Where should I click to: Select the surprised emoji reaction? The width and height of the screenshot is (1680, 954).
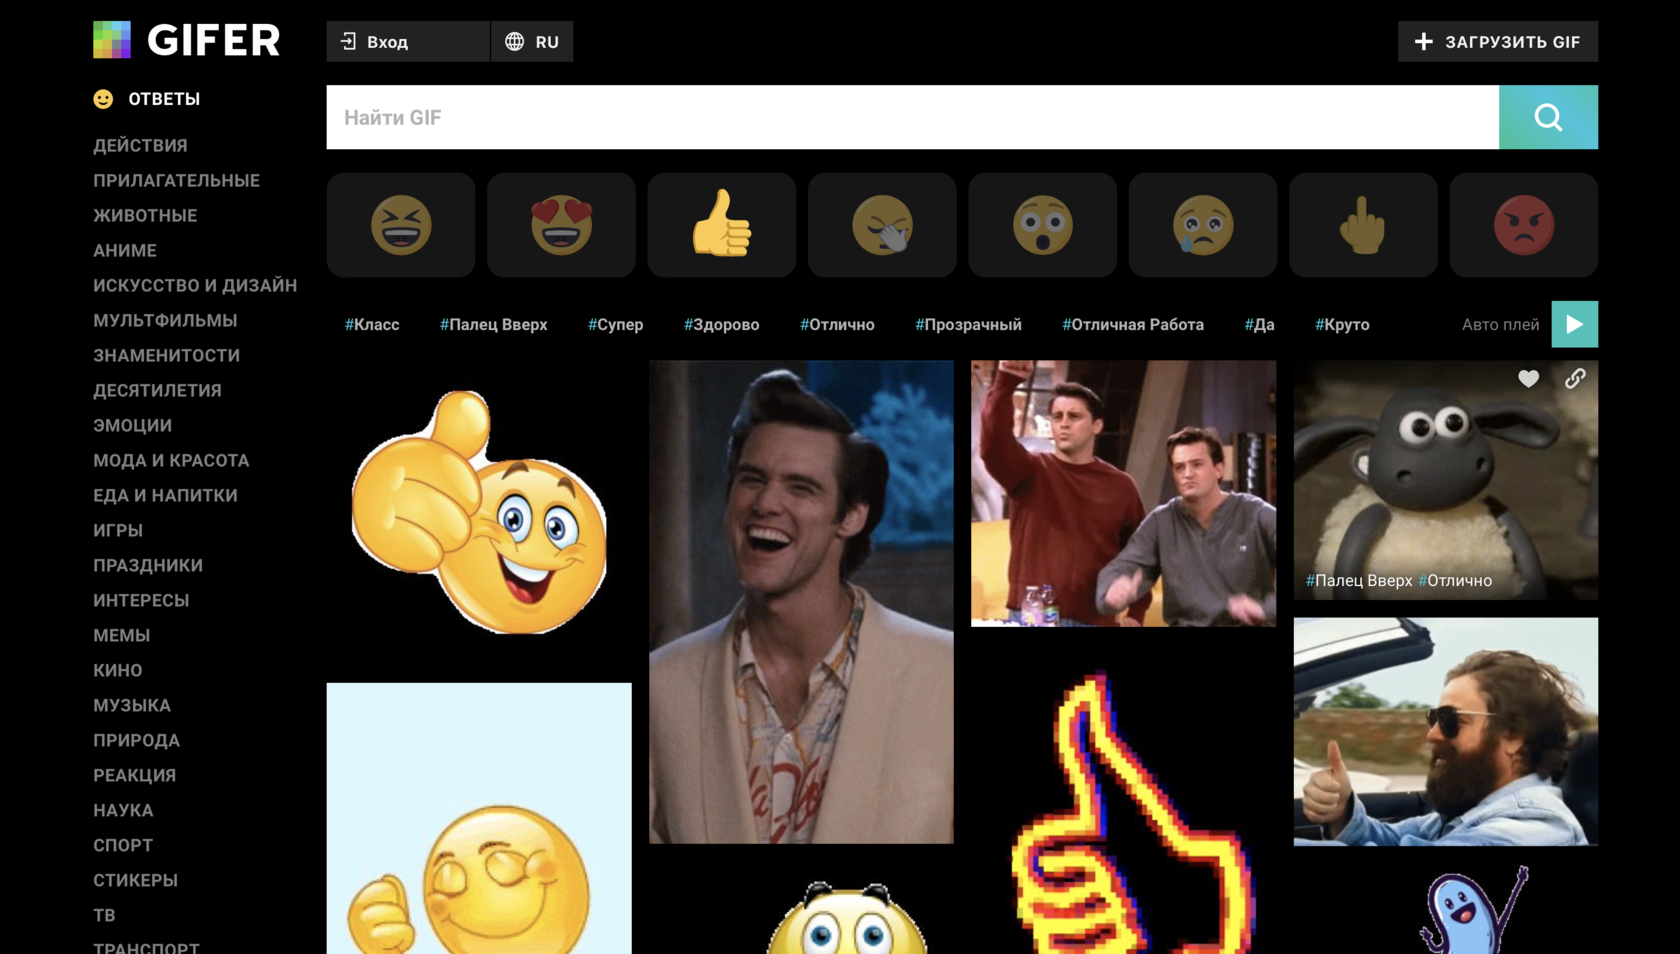click(x=1042, y=225)
